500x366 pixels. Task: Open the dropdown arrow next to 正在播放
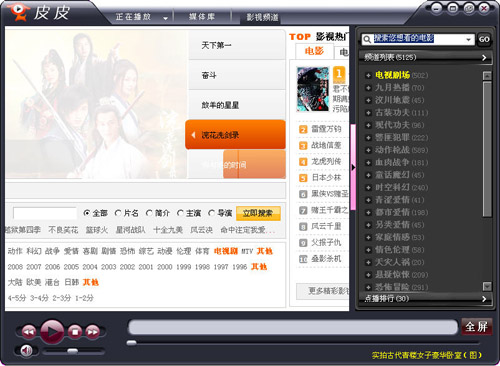coord(165,18)
